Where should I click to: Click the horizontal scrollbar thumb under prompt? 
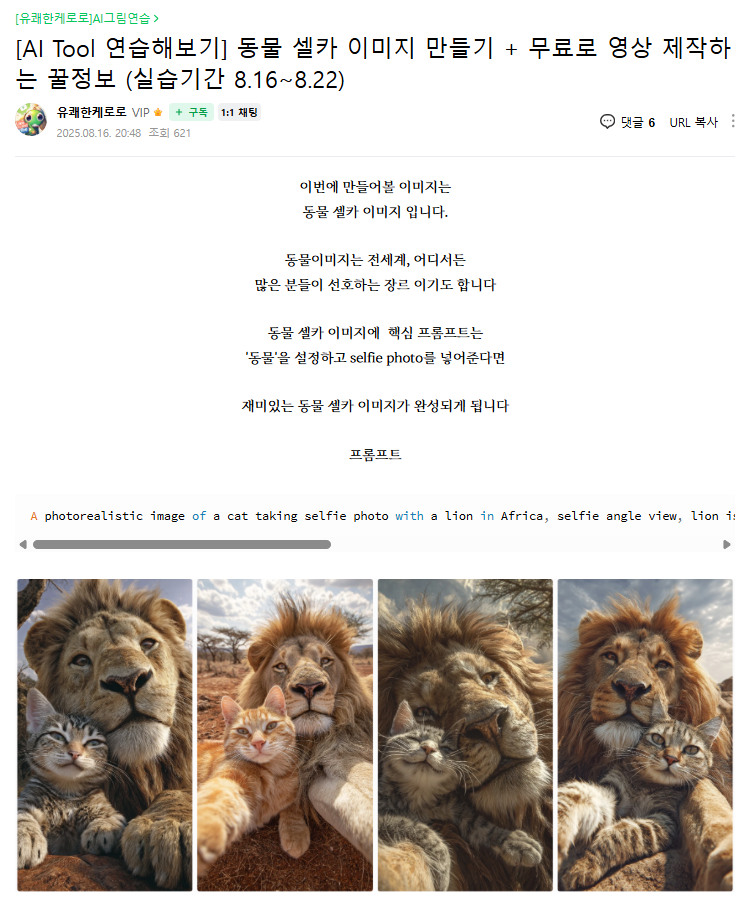pyautogui.click(x=182, y=544)
